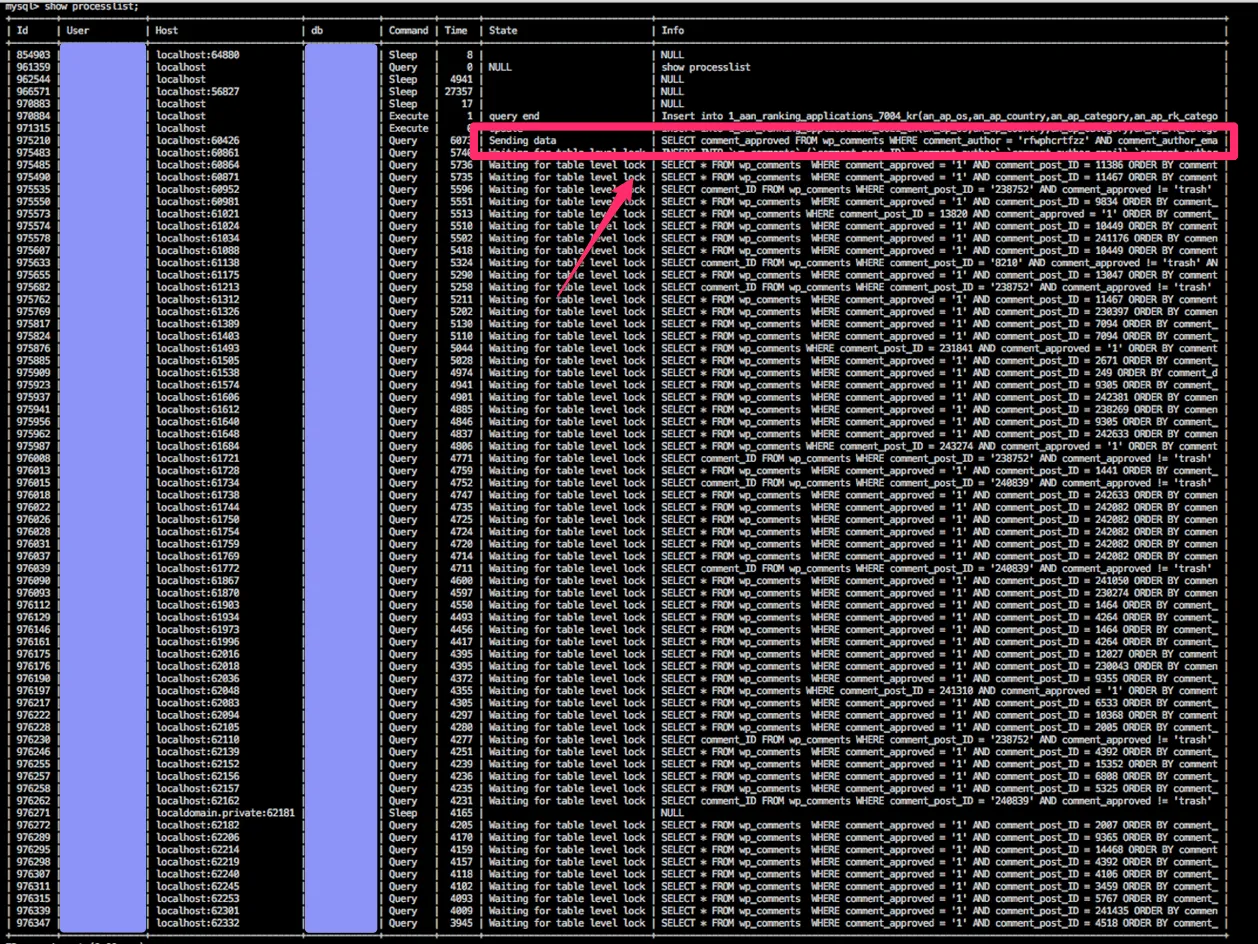Select process ID 976347 in last row

click(x=33, y=923)
